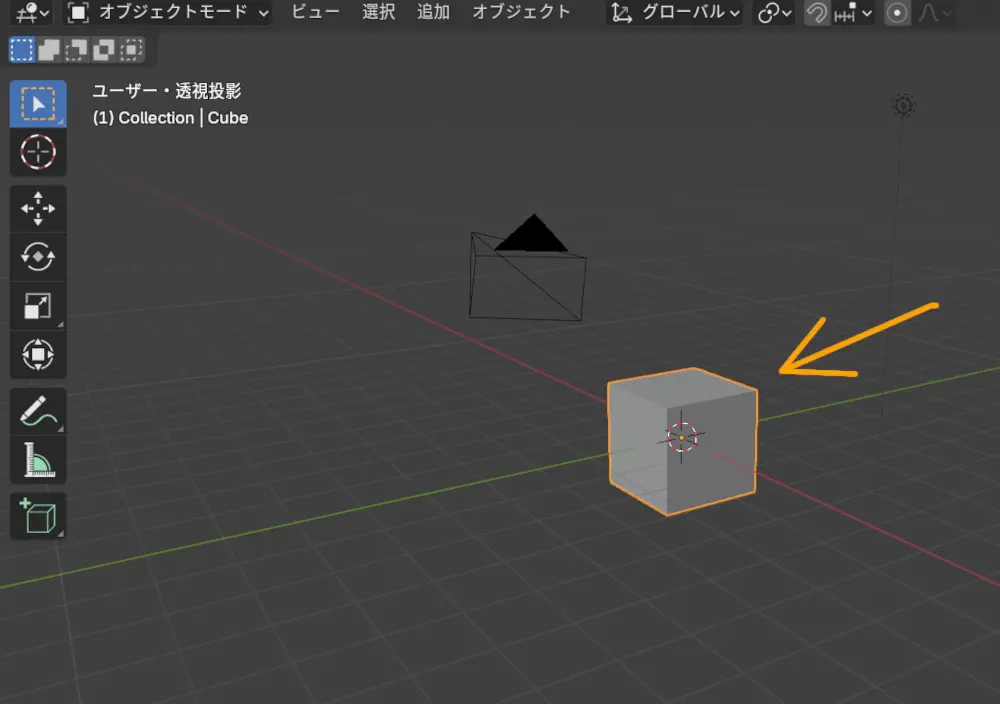The width and height of the screenshot is (1000, 704).
Task: Click the (1) Collection | Cube label
Action: [170, 118]
